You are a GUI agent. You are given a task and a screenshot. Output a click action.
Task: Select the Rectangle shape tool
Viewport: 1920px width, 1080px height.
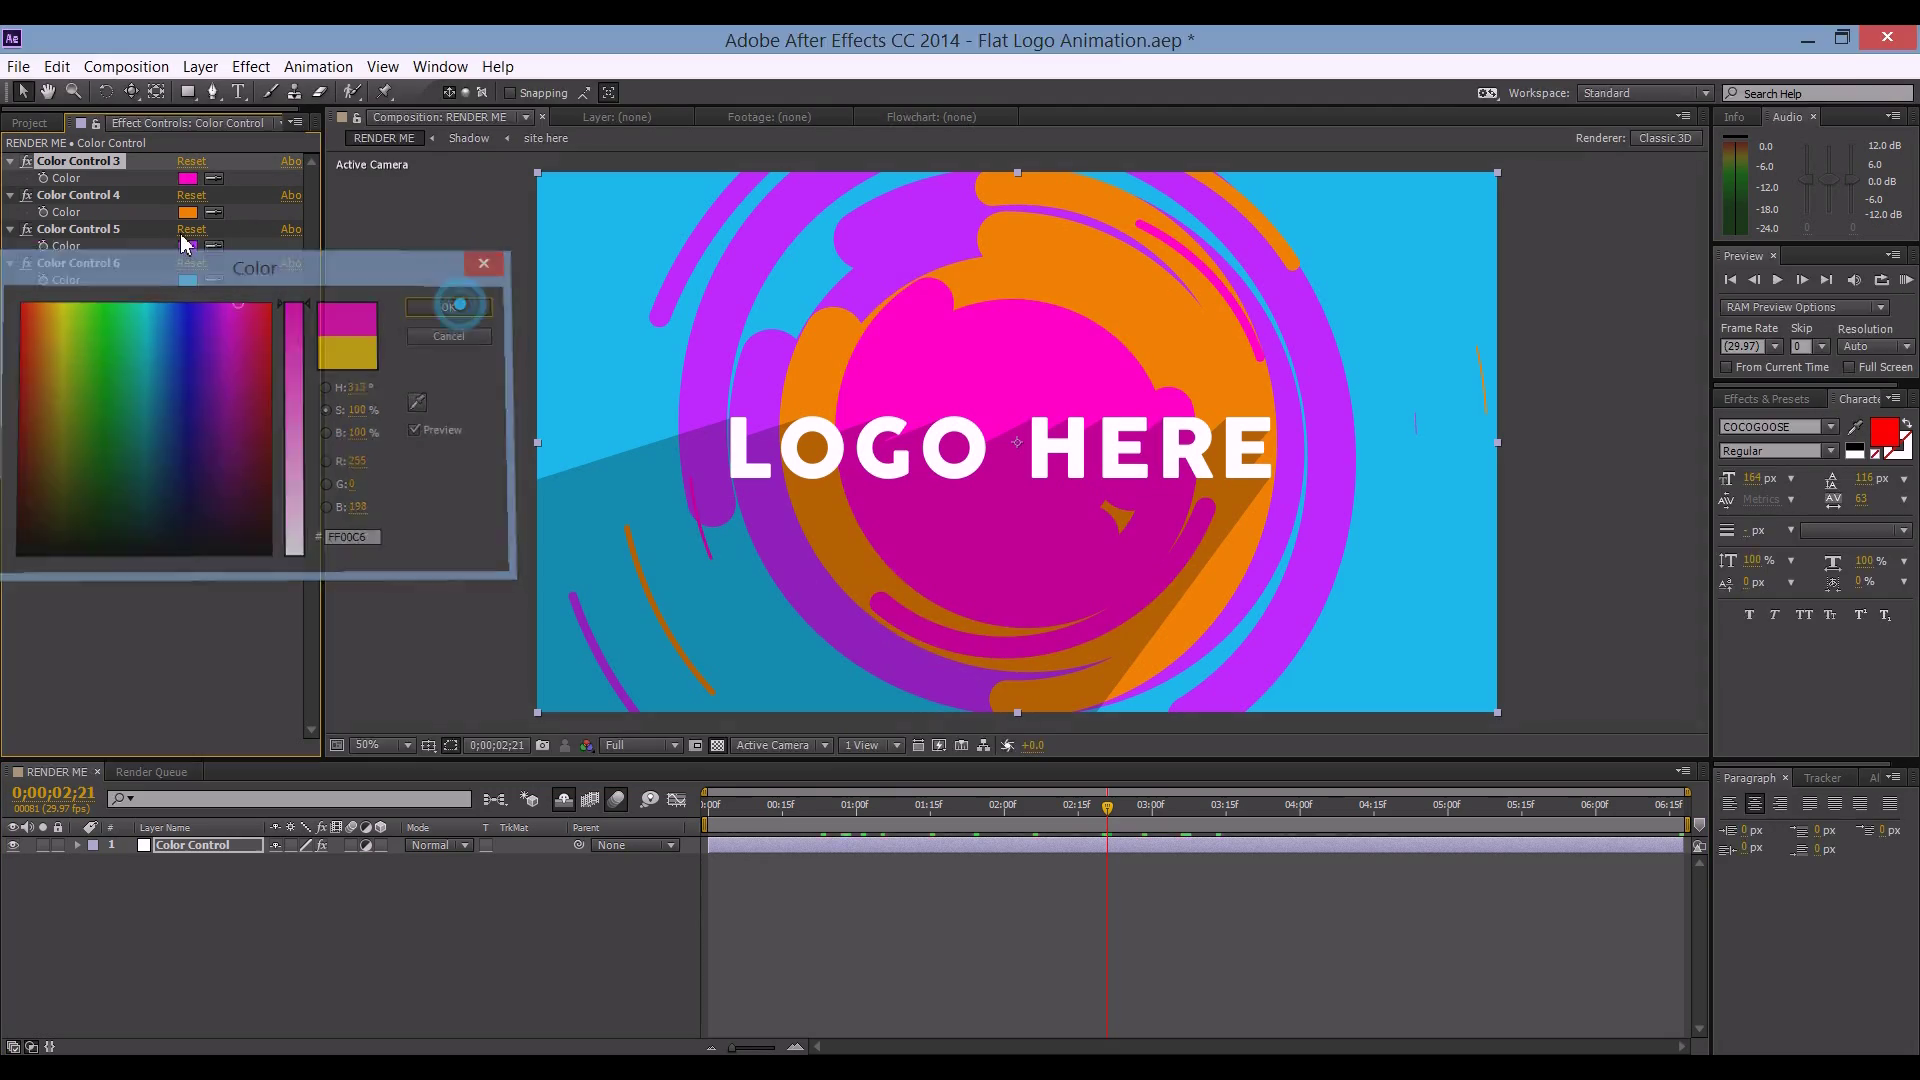tap(187, 92)
